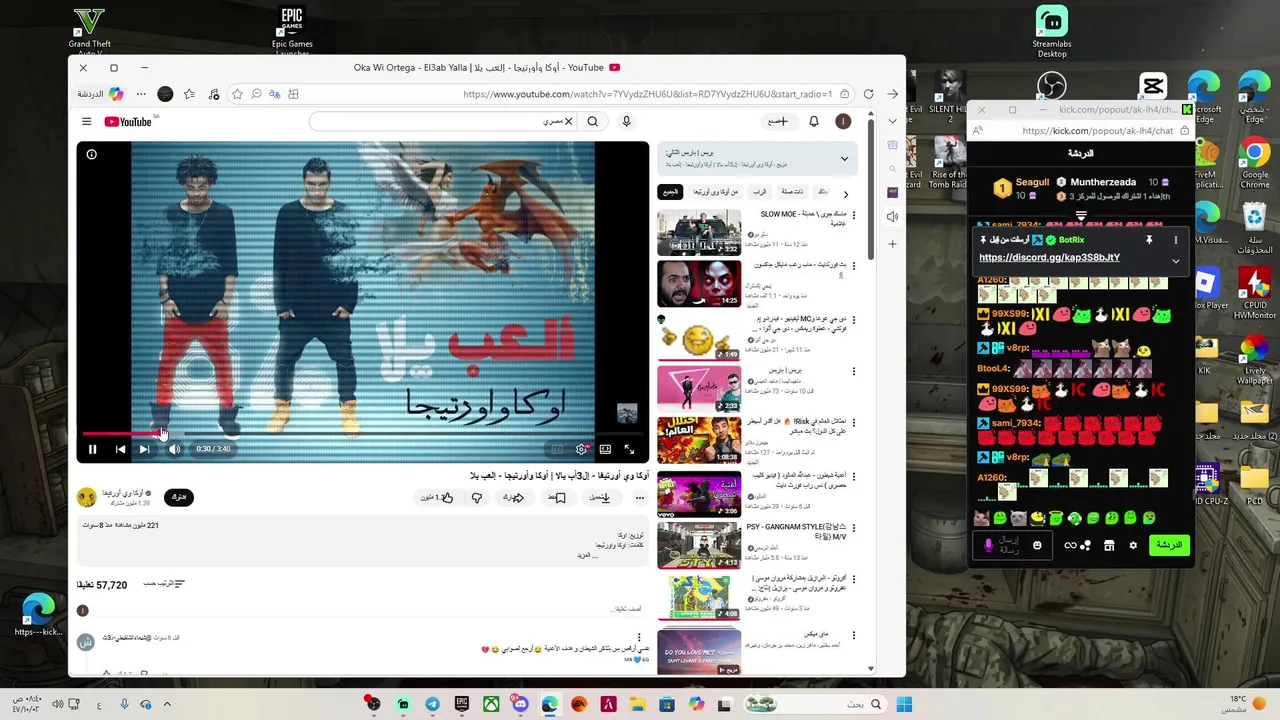1280x720 pixels.
Task: Open YouTube notifications bell
Action: [x=814, y=121]
